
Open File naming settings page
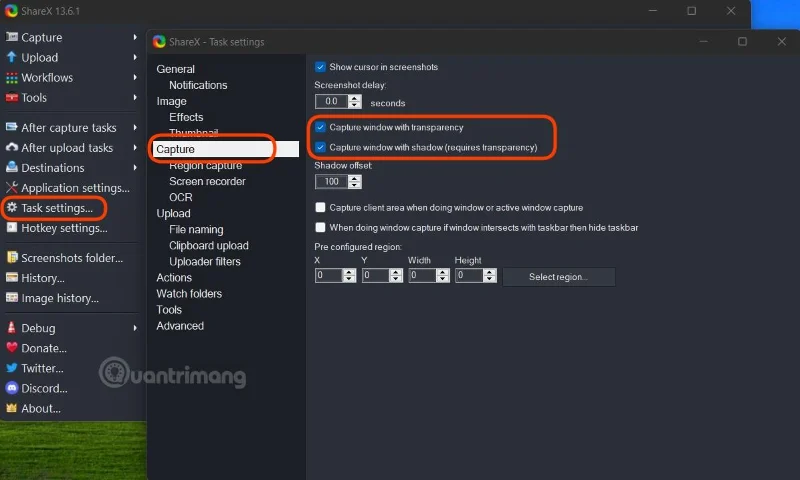tap(196, 230)
